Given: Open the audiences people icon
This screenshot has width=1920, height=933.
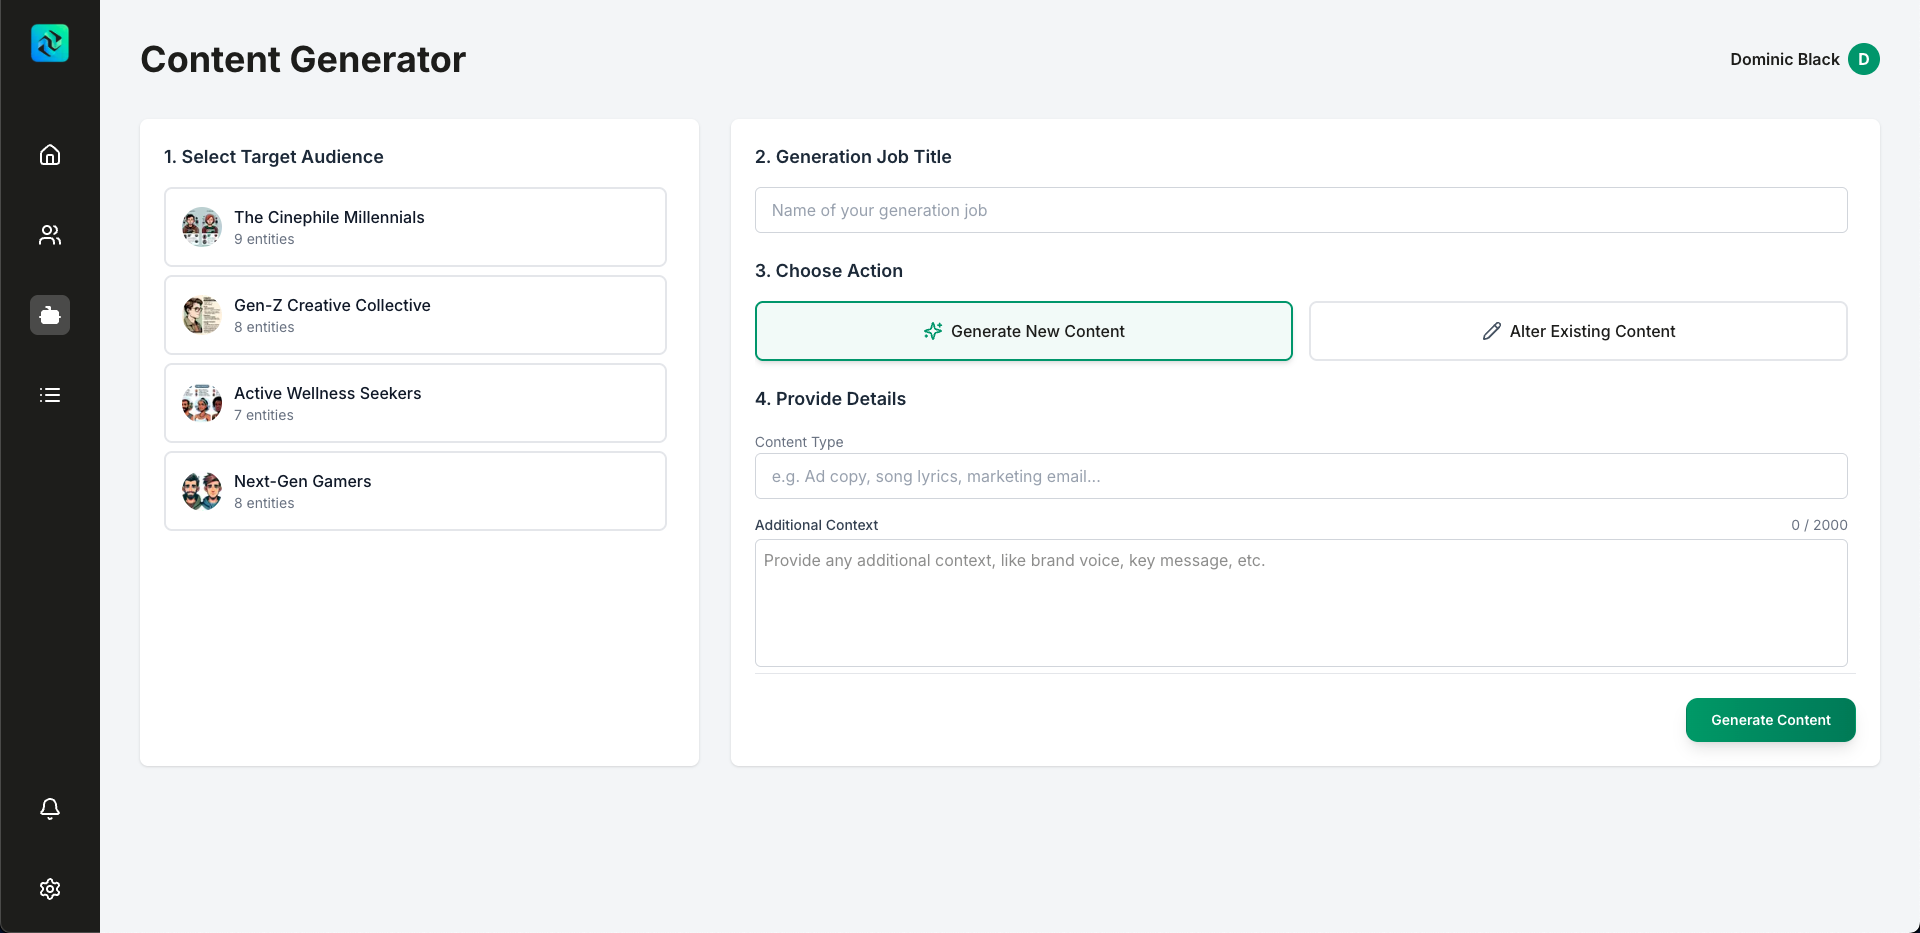Looking at the screenshot, I should pos(50,235).
